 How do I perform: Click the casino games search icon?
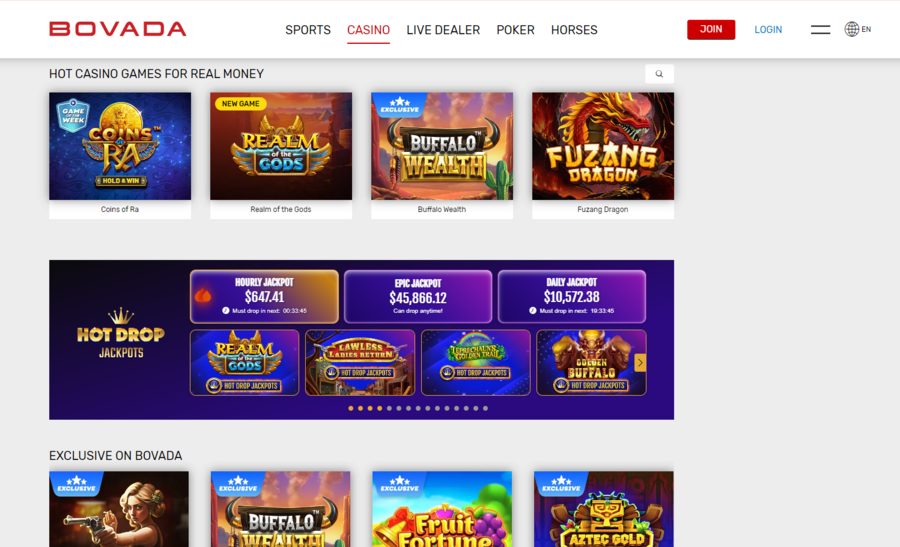pos(659,73)
